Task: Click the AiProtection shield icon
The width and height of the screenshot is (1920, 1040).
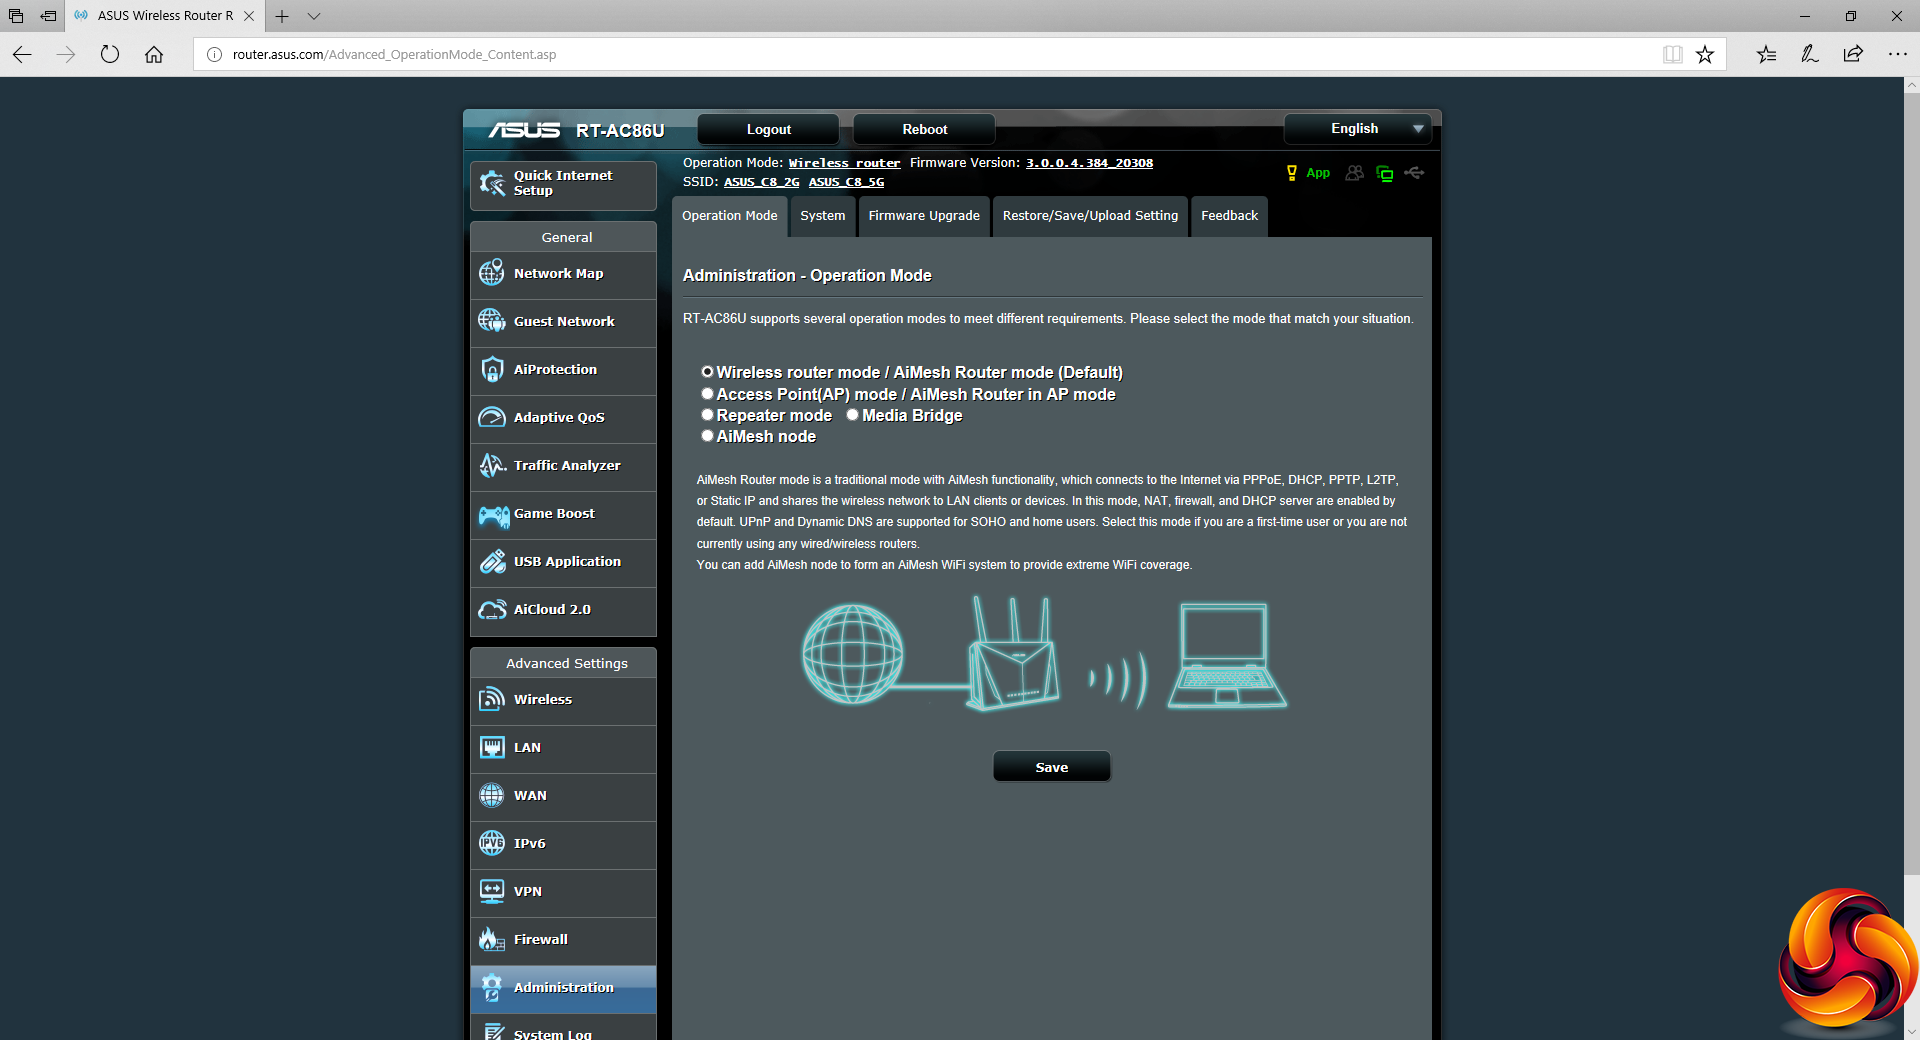Action: 492,369
